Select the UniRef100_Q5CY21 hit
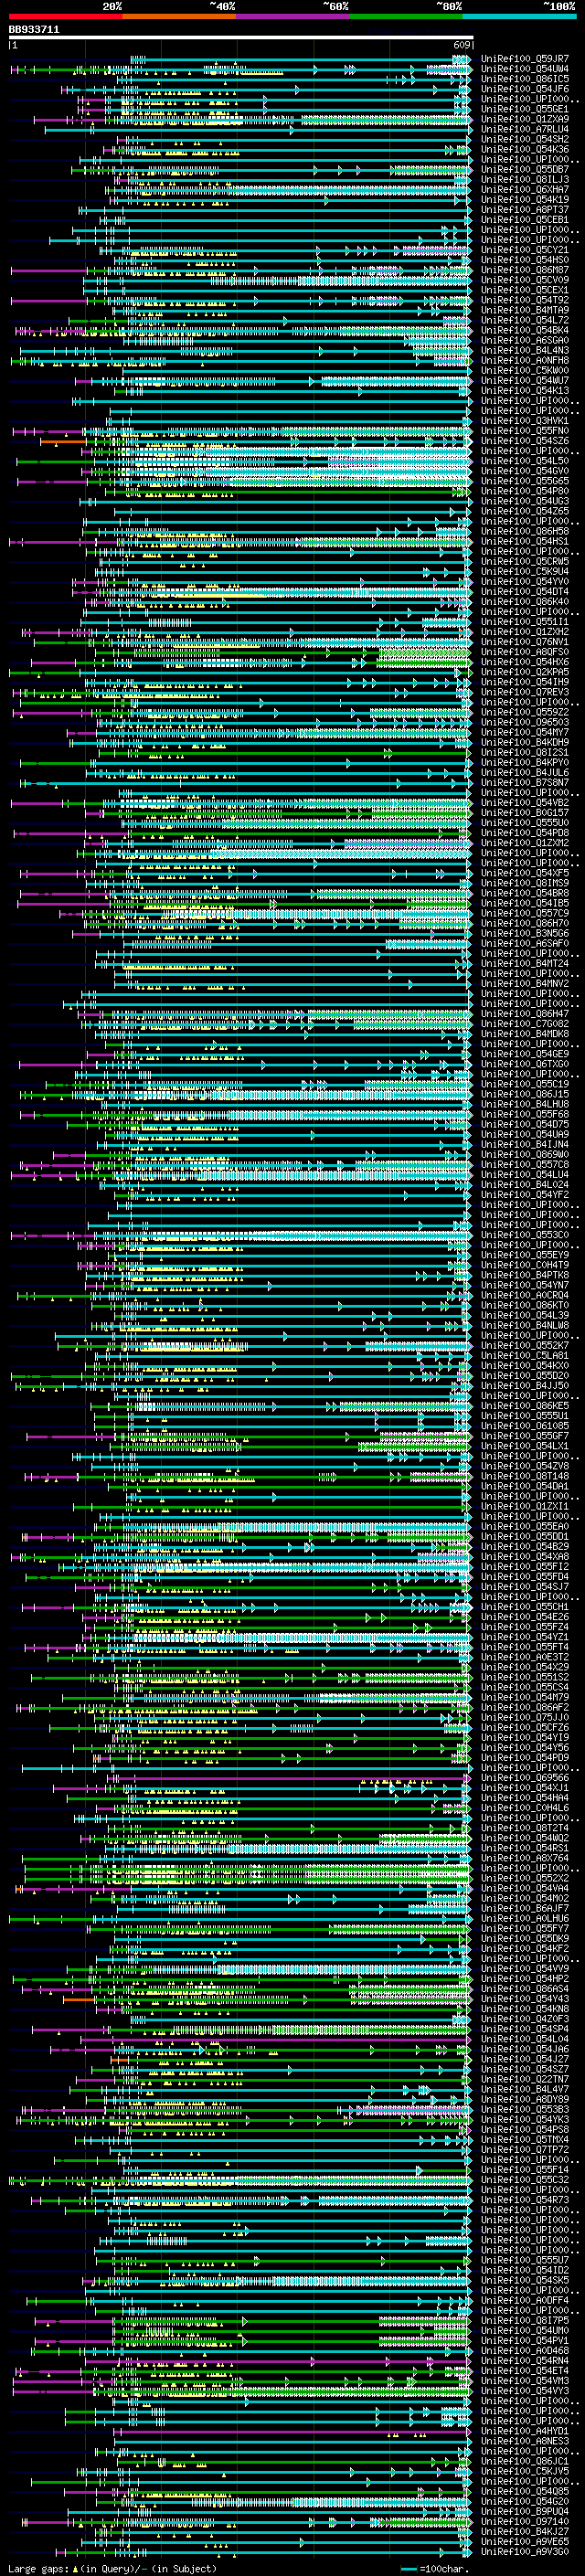Image resolution: width=585 pixels, height=2576 pixels. (x=525, y=250)
